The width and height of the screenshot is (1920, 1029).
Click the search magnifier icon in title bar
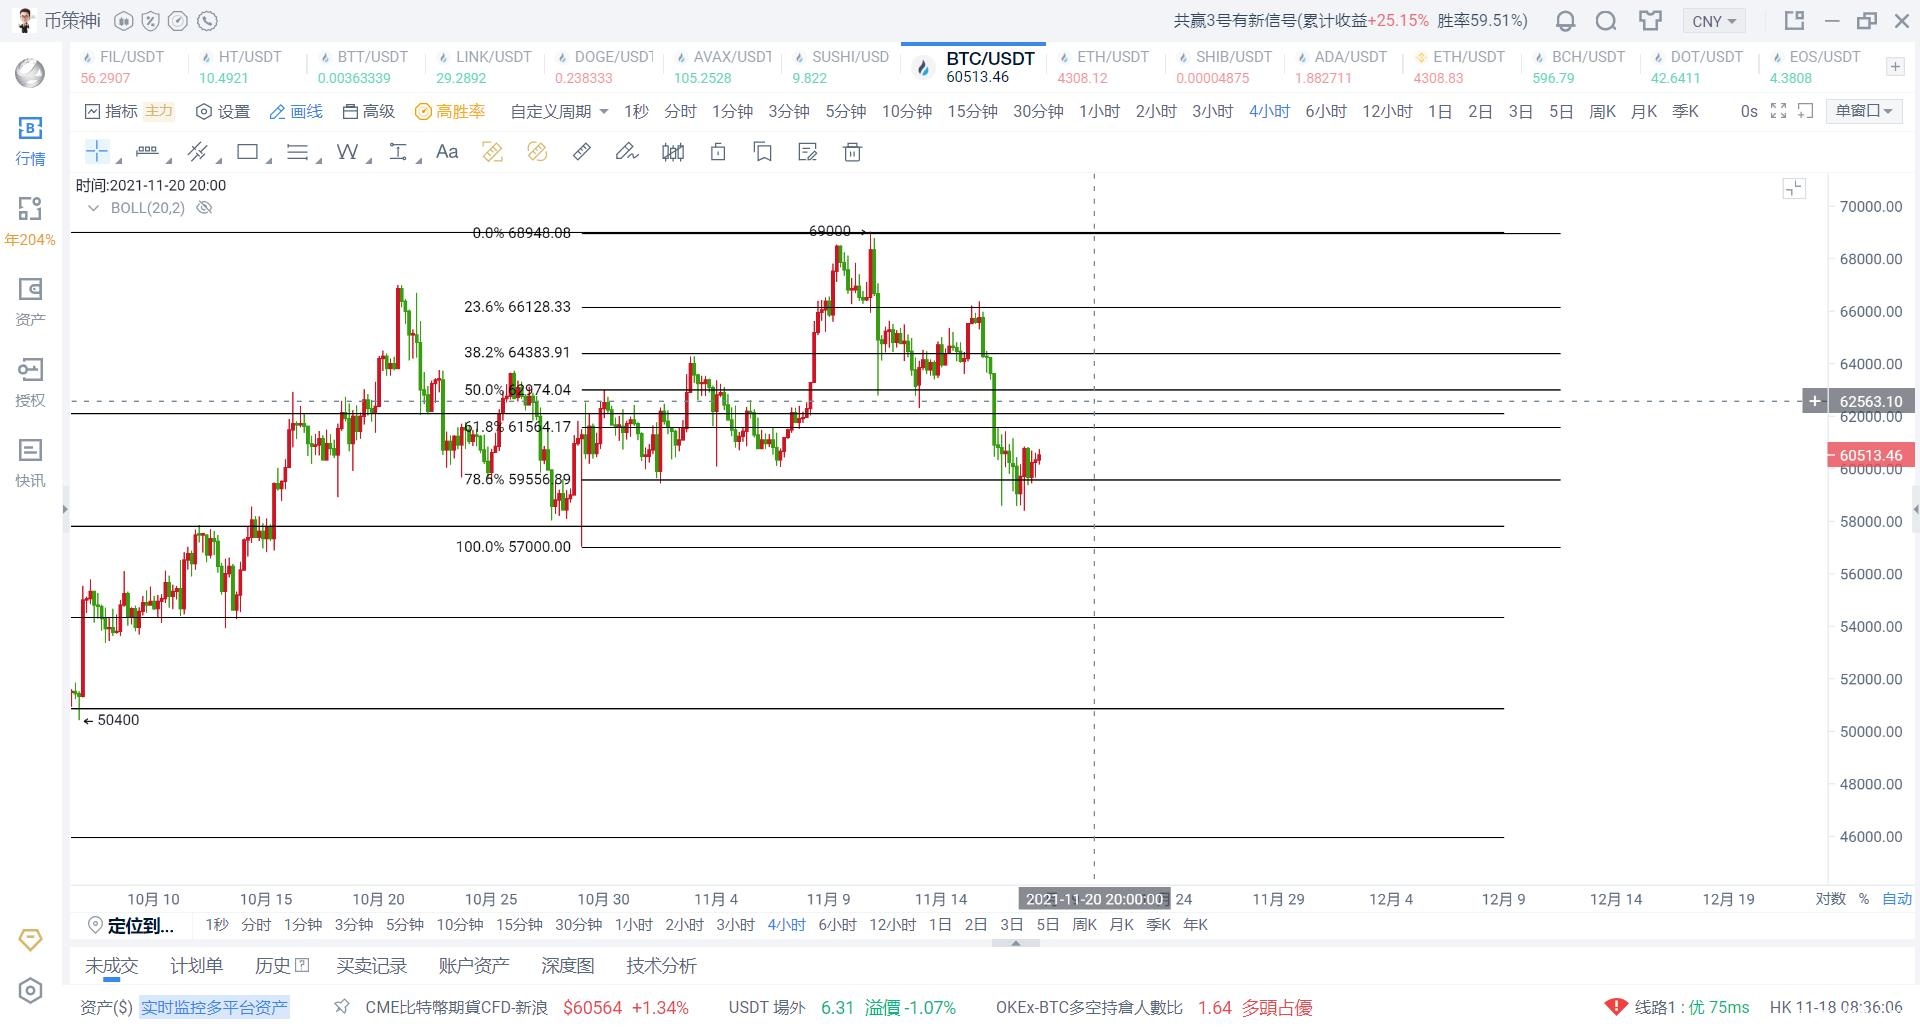1606,21
